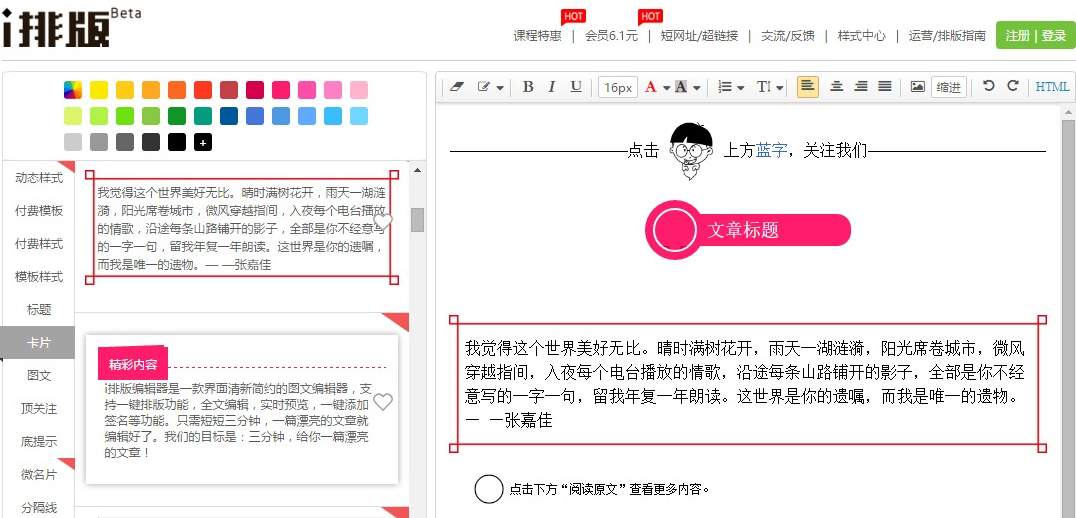Open the 动态样式 category
Image resolution: width=1076 pixels, height=518 pixels.
point(38,178)
